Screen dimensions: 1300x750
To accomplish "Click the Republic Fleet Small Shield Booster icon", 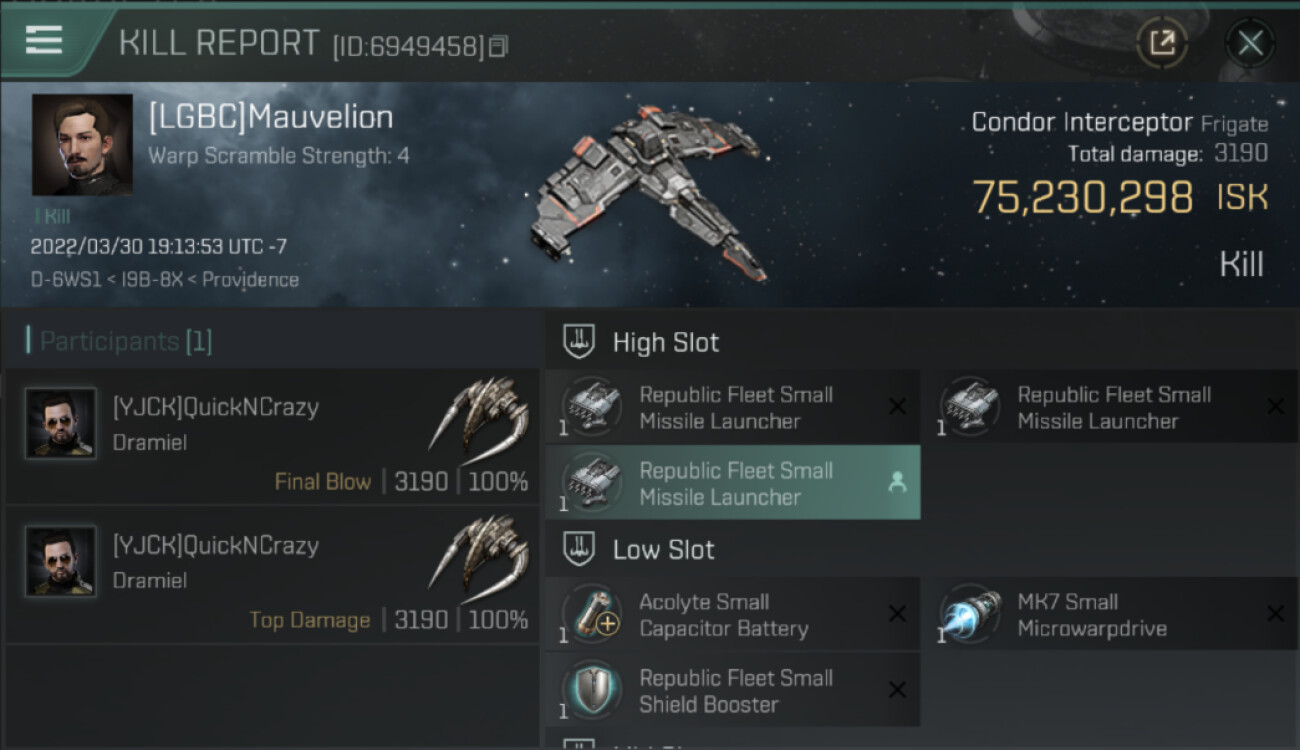I will click(592, 690).
